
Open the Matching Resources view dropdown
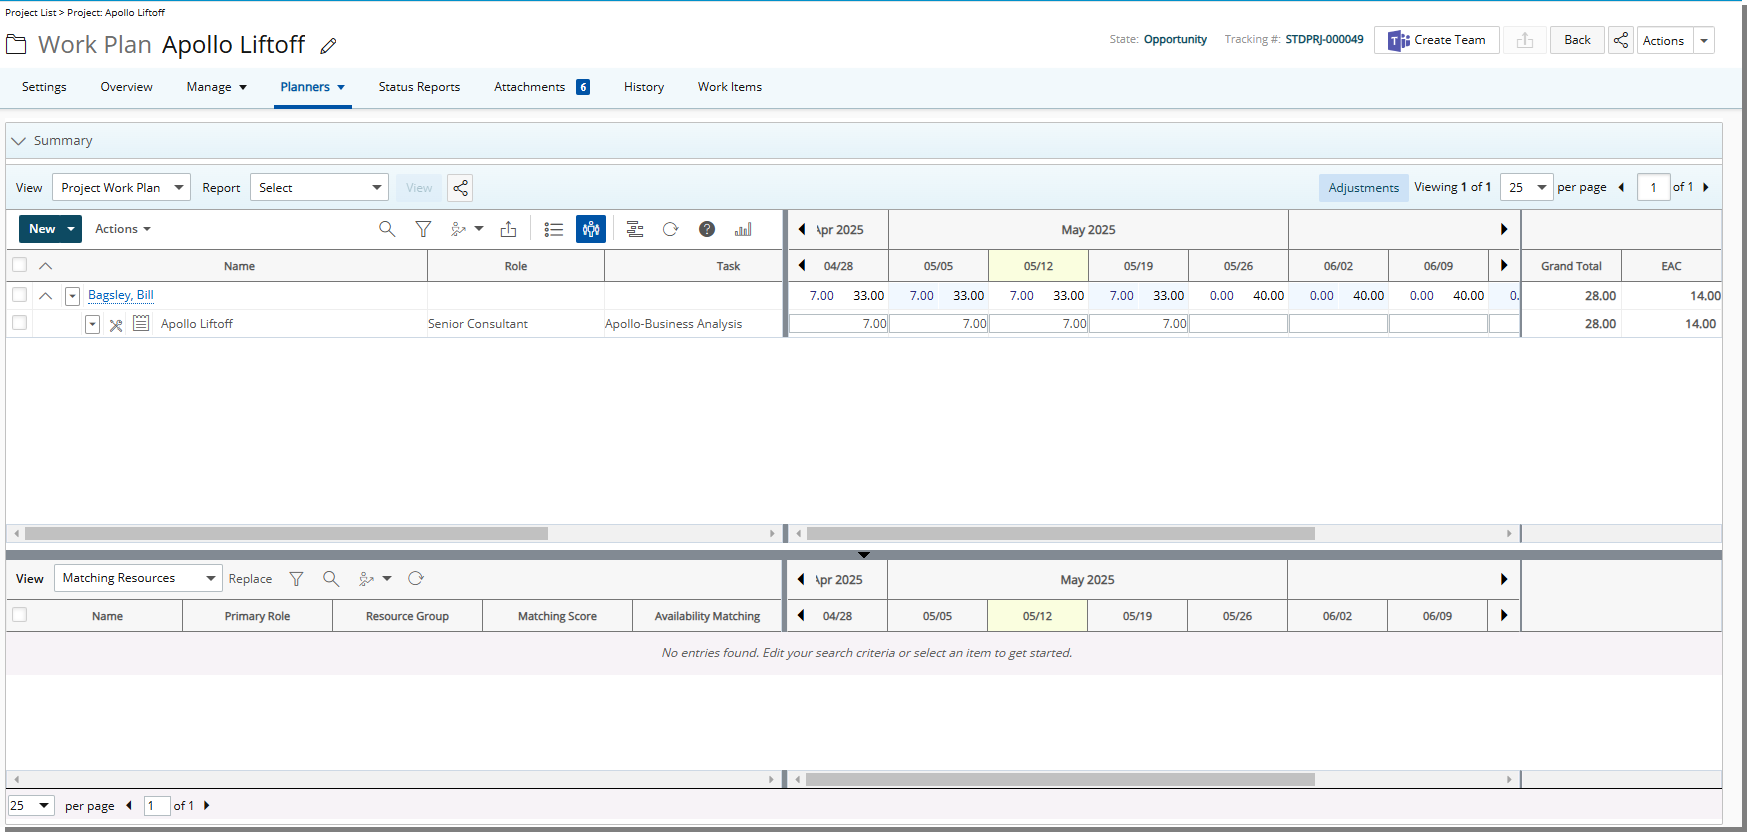(138, 578)
